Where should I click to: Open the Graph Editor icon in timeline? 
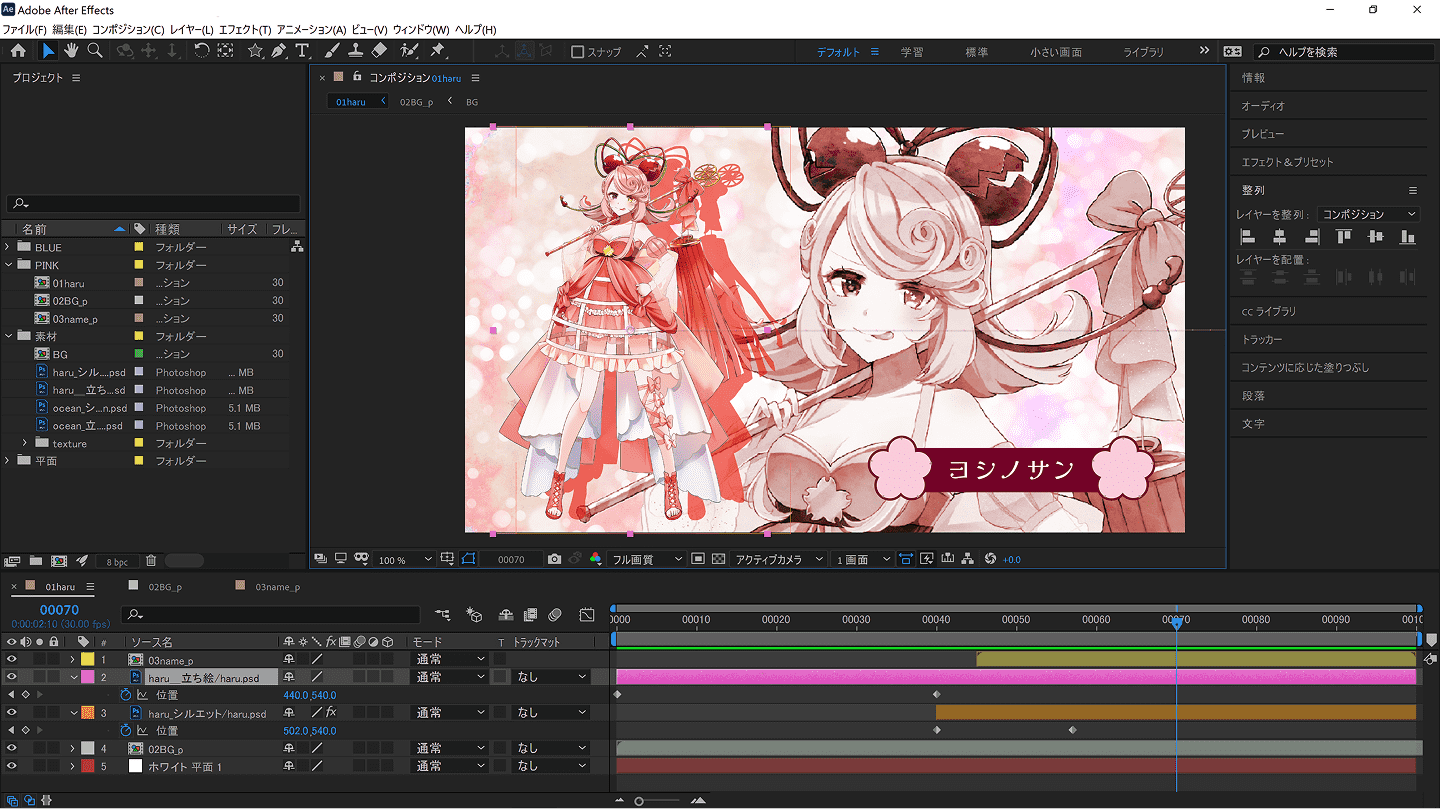[587, 615]
